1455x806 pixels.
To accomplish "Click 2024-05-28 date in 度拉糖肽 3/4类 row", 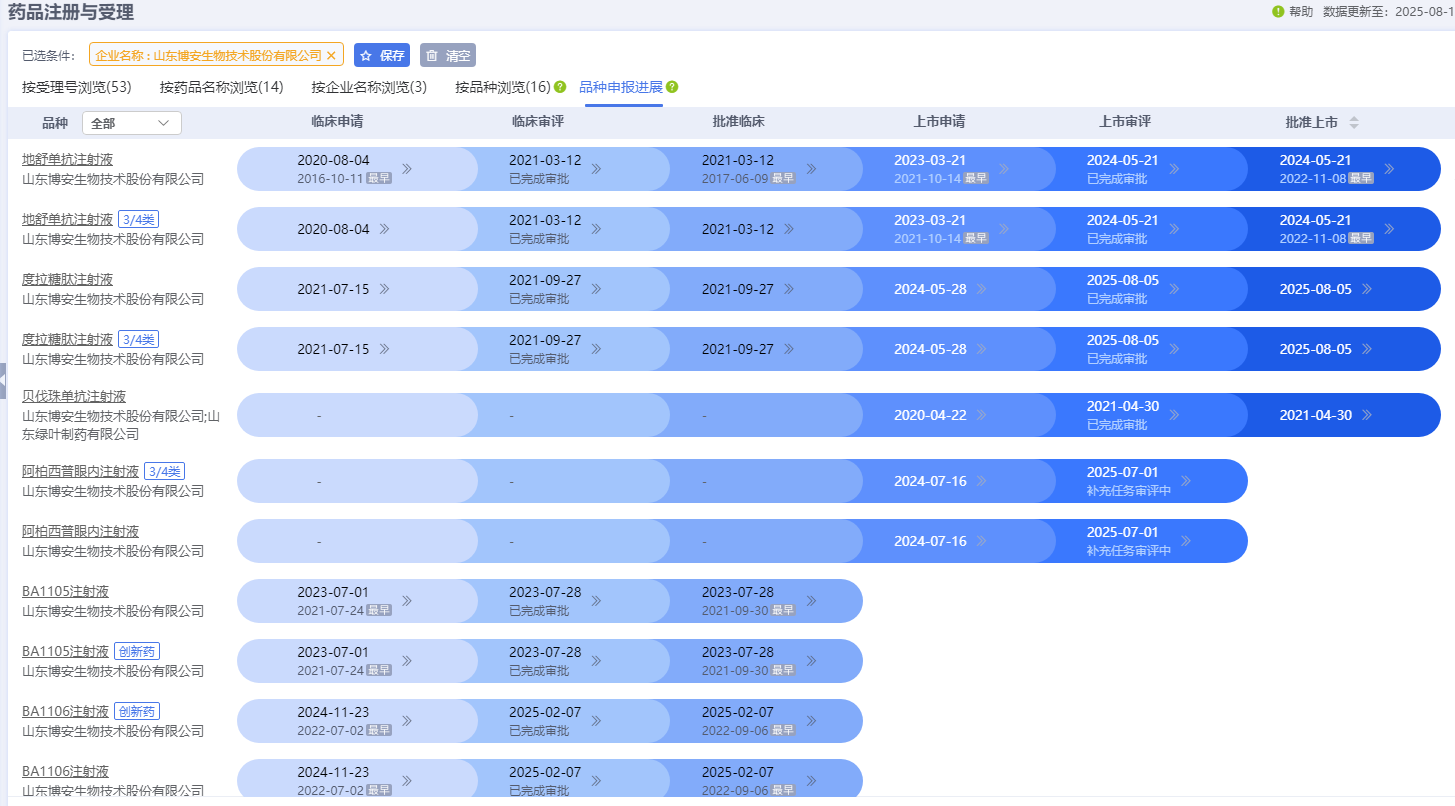I will pyautogui.click(x=930, y=349).
